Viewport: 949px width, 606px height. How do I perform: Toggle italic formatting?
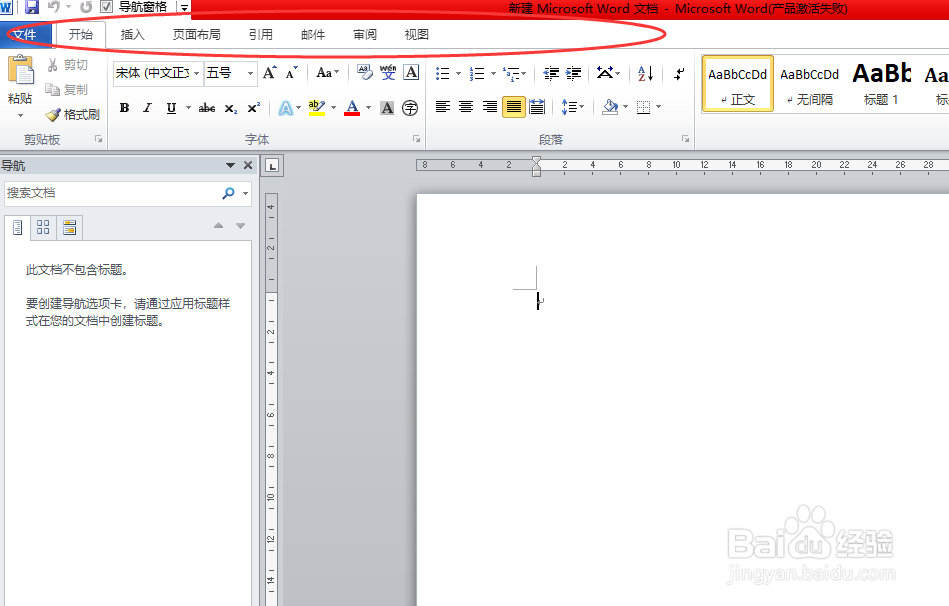tap(147, 108)
